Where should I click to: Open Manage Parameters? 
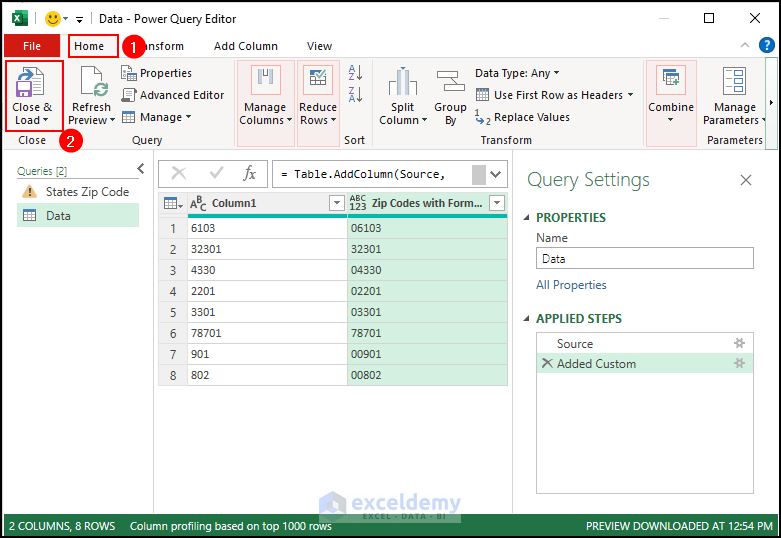[x=734, y=96]
